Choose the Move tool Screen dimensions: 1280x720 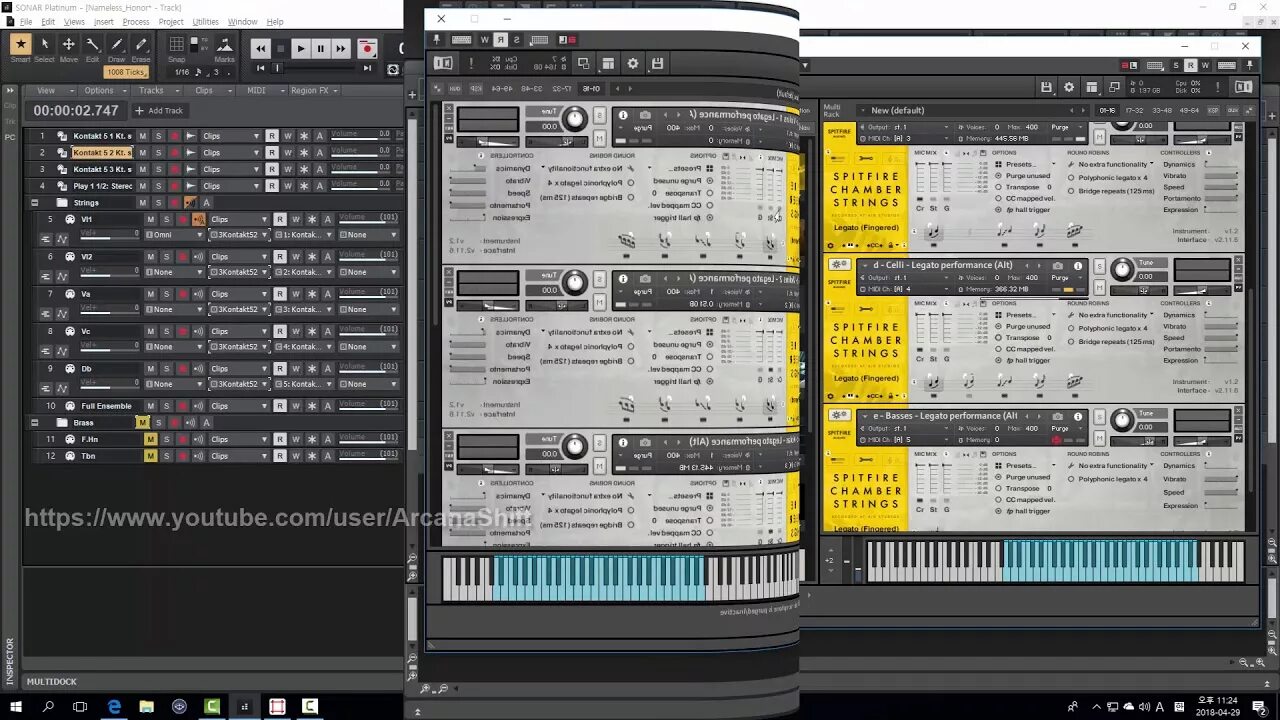pos(69,44)
